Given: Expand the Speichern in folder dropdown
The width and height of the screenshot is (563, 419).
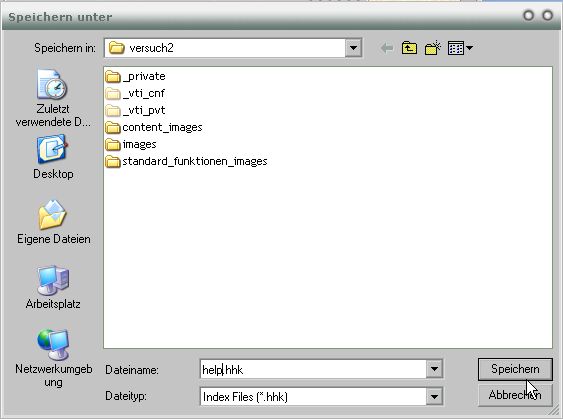Looking at the screenshot, I should tap(353, 48).
